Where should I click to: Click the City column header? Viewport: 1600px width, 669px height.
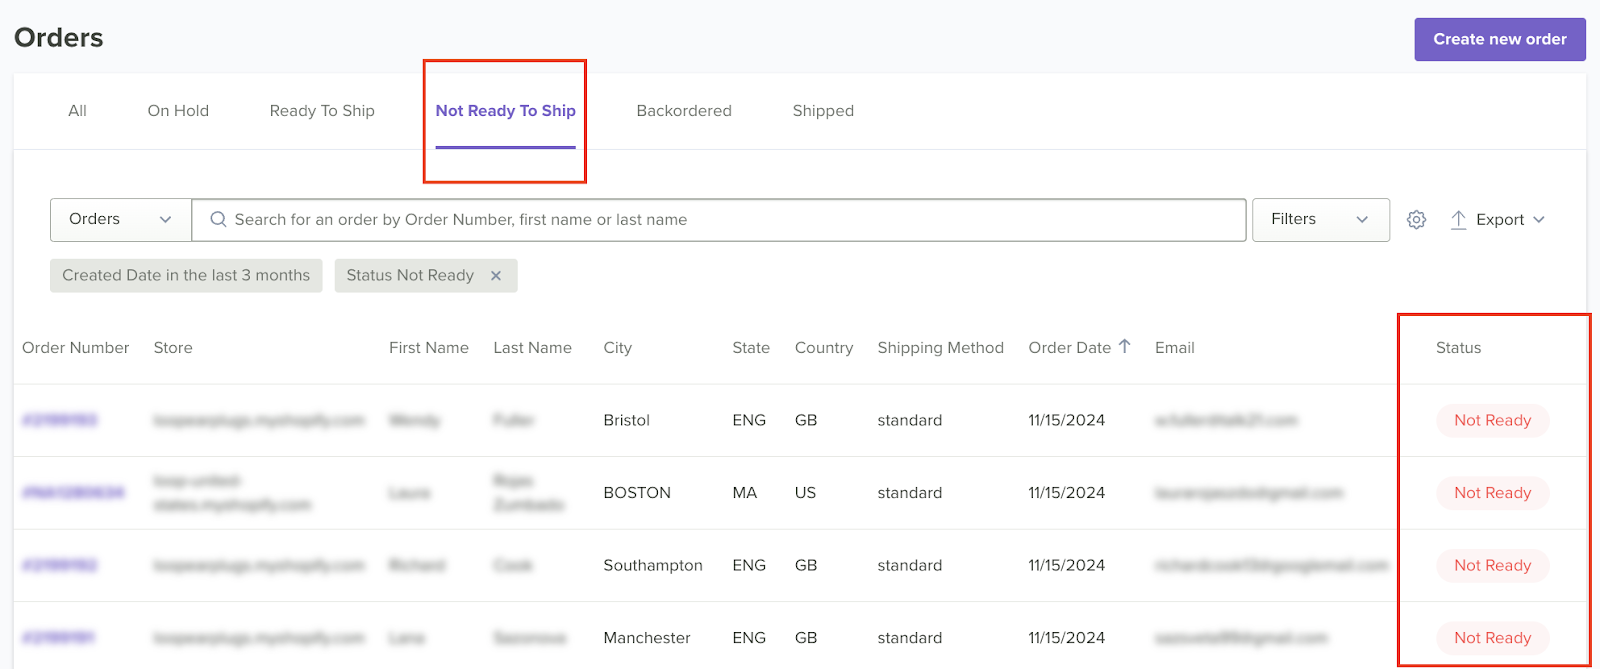click(x=618, y=348)
